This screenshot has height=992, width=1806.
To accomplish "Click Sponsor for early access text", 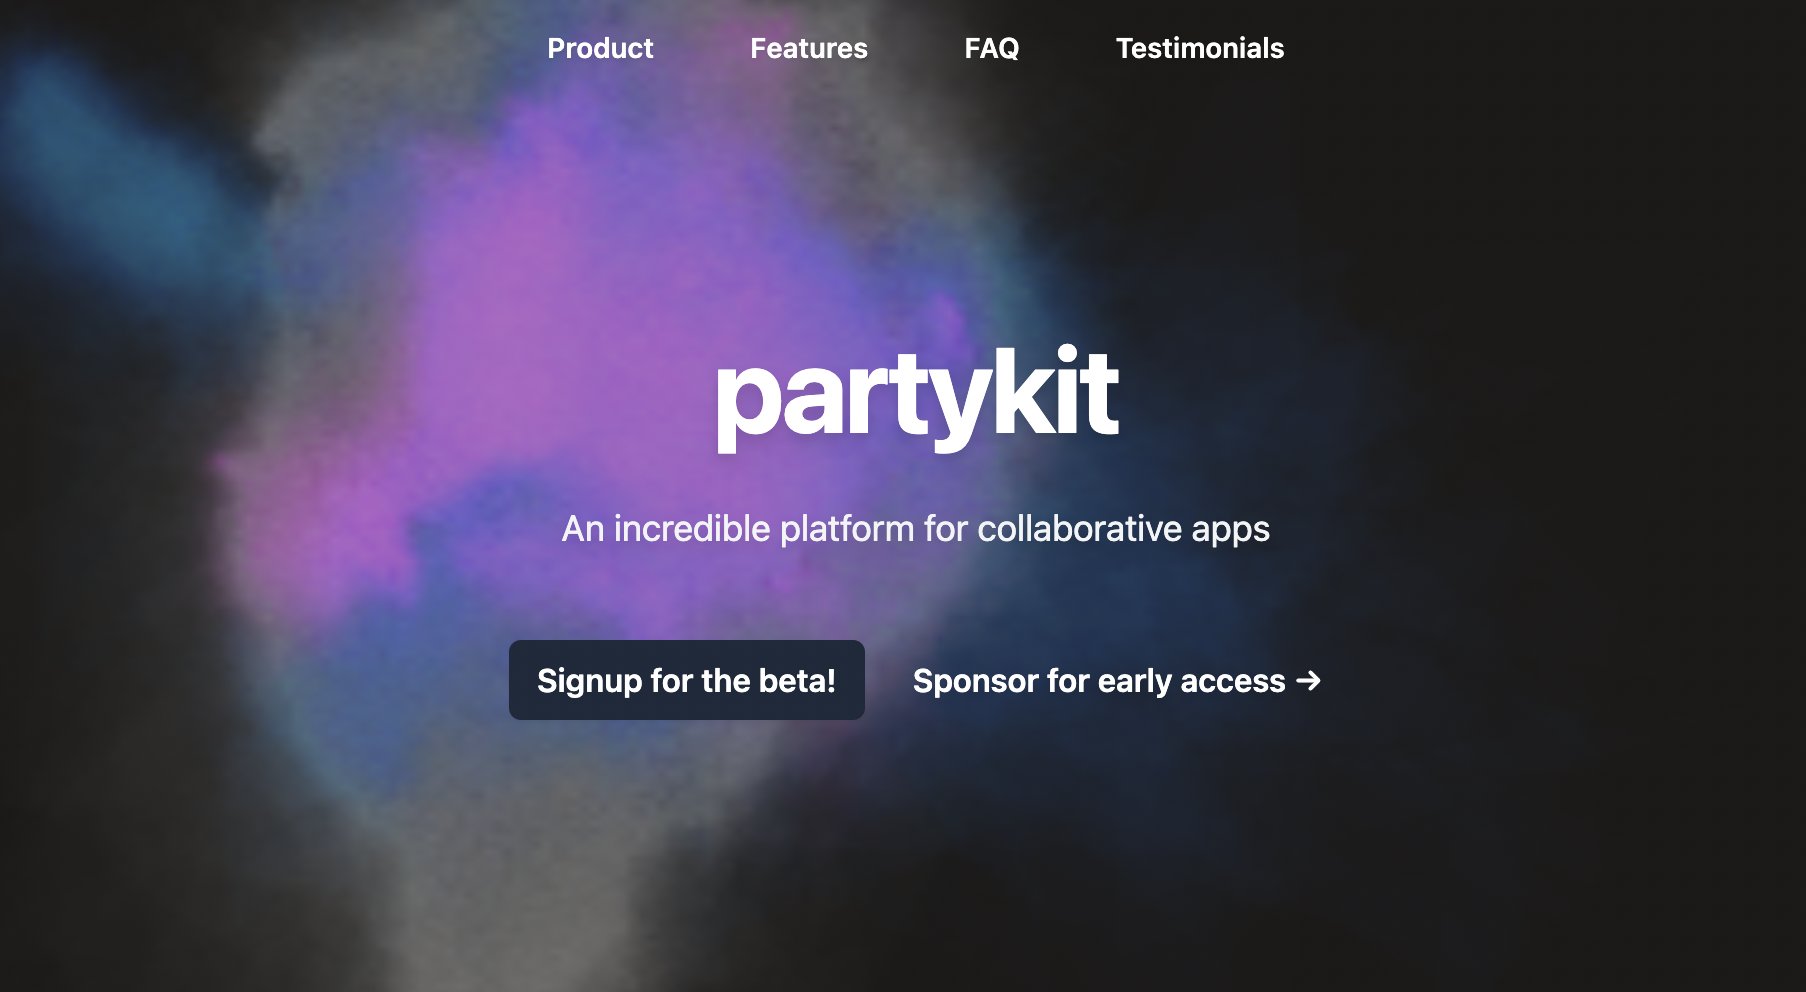I will 1097,681.
